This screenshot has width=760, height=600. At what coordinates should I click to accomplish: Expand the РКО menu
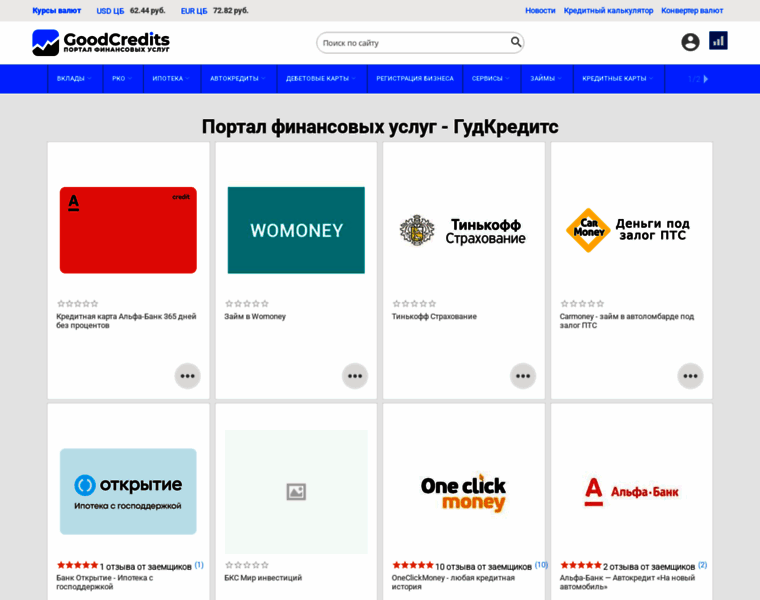coord(123,79)
